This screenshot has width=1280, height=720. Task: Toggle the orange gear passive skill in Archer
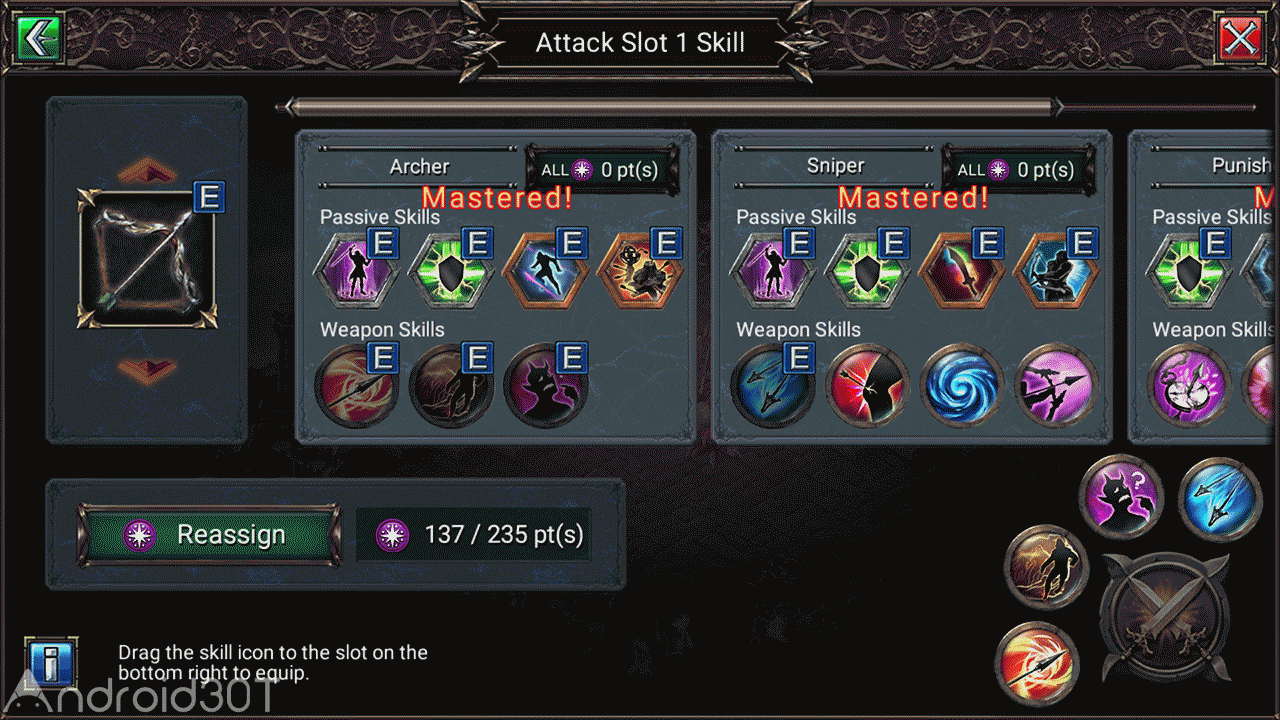pyautogui.click(x=640, y=272)
